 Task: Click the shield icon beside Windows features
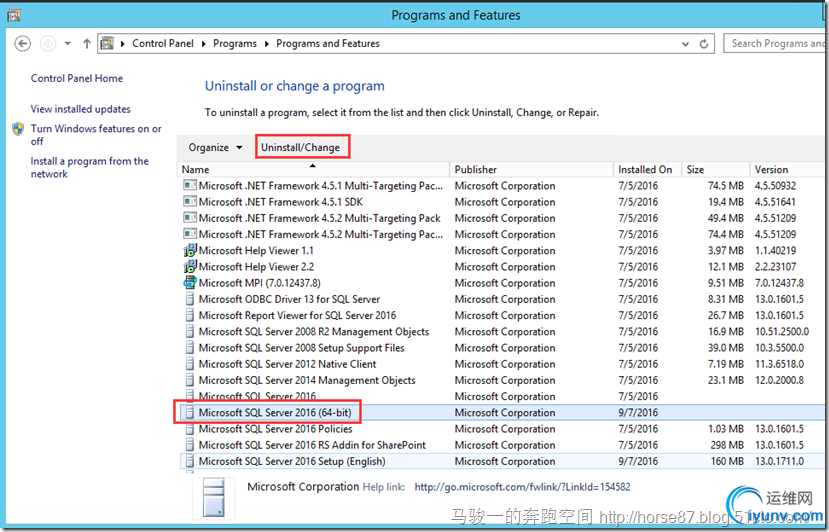[18, 129]
